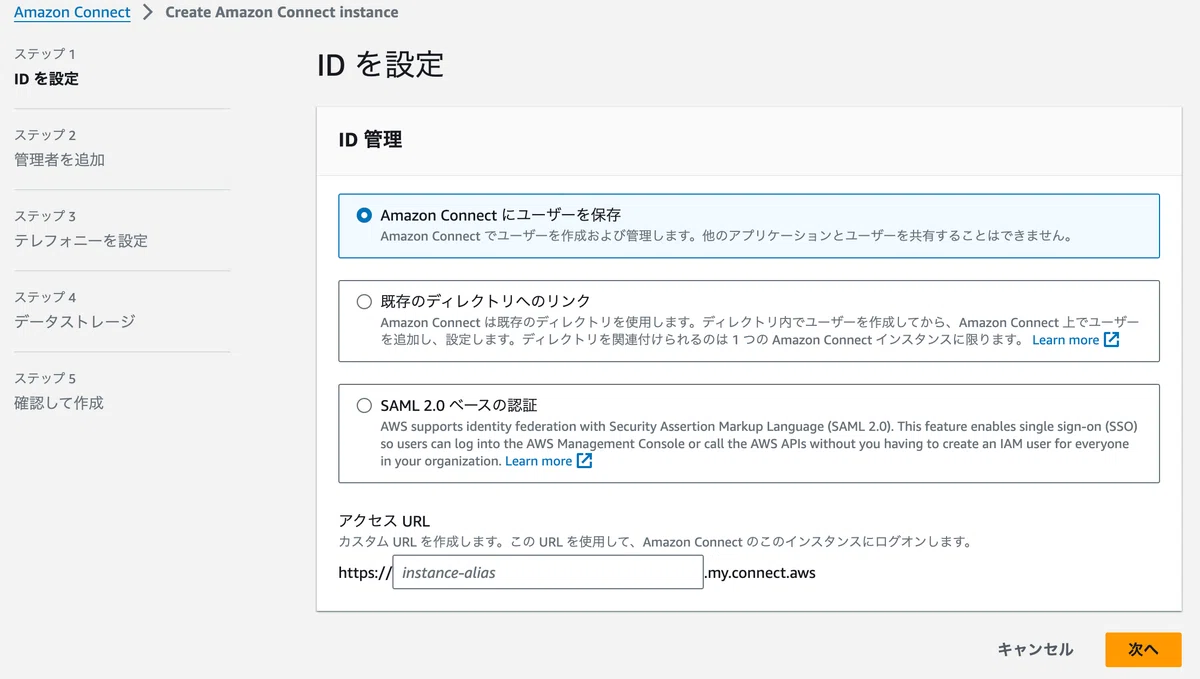This screenshot has width=1200, height=679.
Task: Click the '.my.connect.aws' domain suffix text
Action: [x=760, y=573]
